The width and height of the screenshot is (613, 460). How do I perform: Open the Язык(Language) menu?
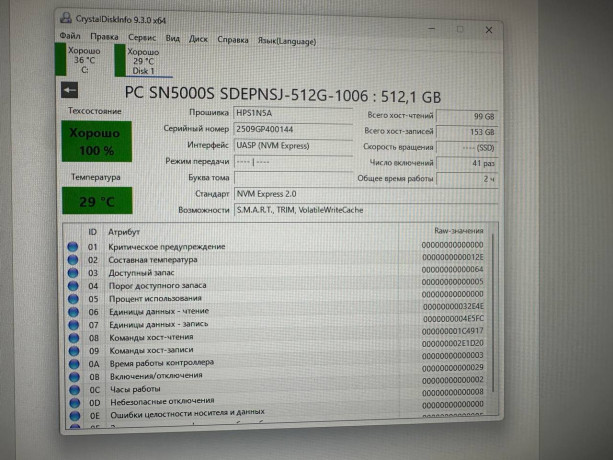(287, 41)
